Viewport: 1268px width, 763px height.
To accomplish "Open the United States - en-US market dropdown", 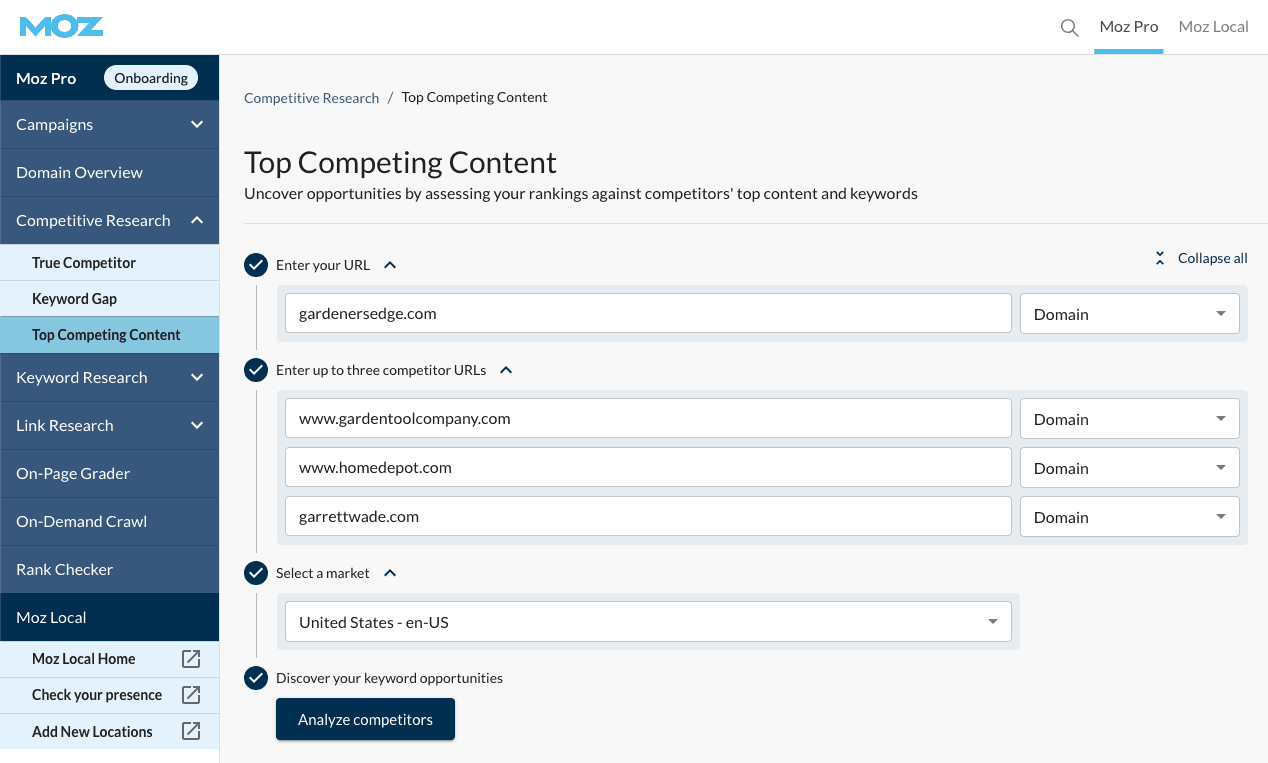I will [648, 622].
